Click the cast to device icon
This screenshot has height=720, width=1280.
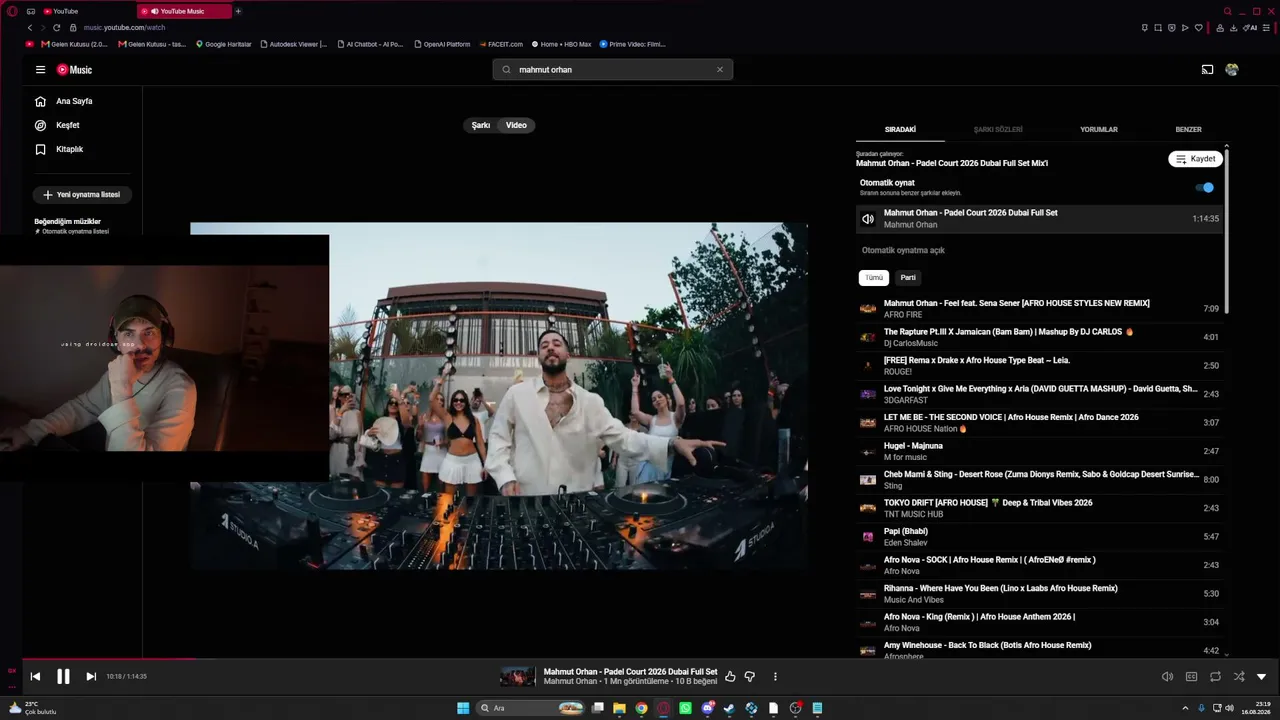[x=1207, y=70]
